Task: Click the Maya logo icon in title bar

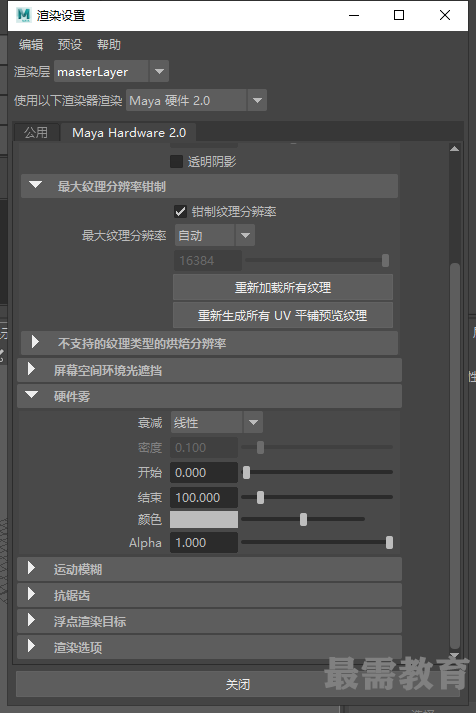Action: coord(24,15)
